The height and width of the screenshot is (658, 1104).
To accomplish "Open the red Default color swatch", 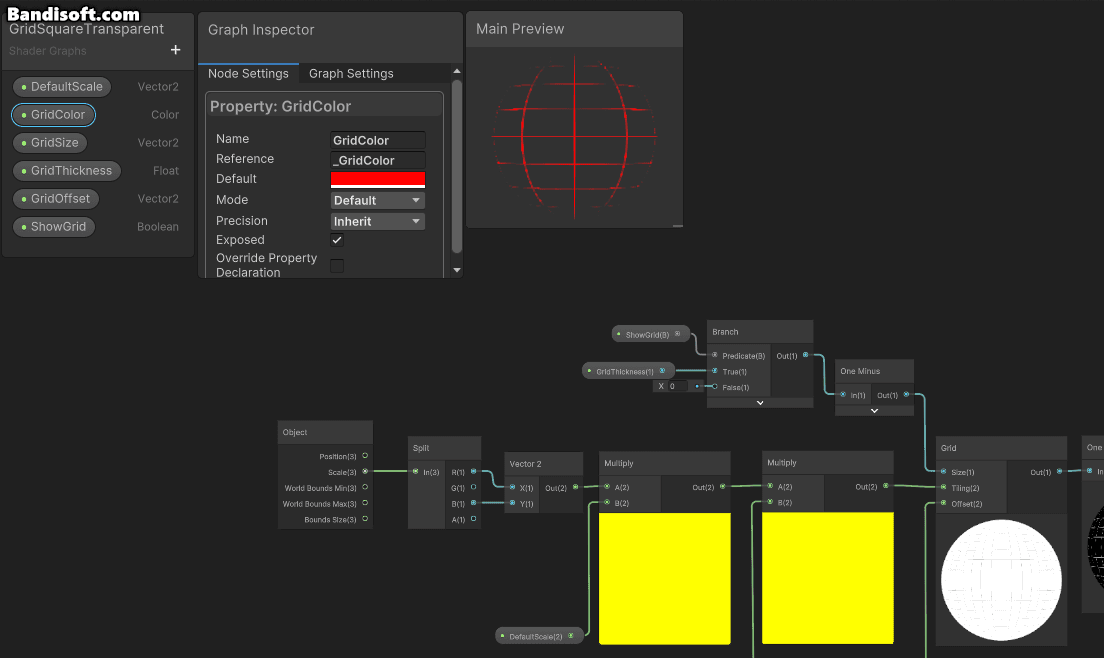I will [x=377, y=179].
